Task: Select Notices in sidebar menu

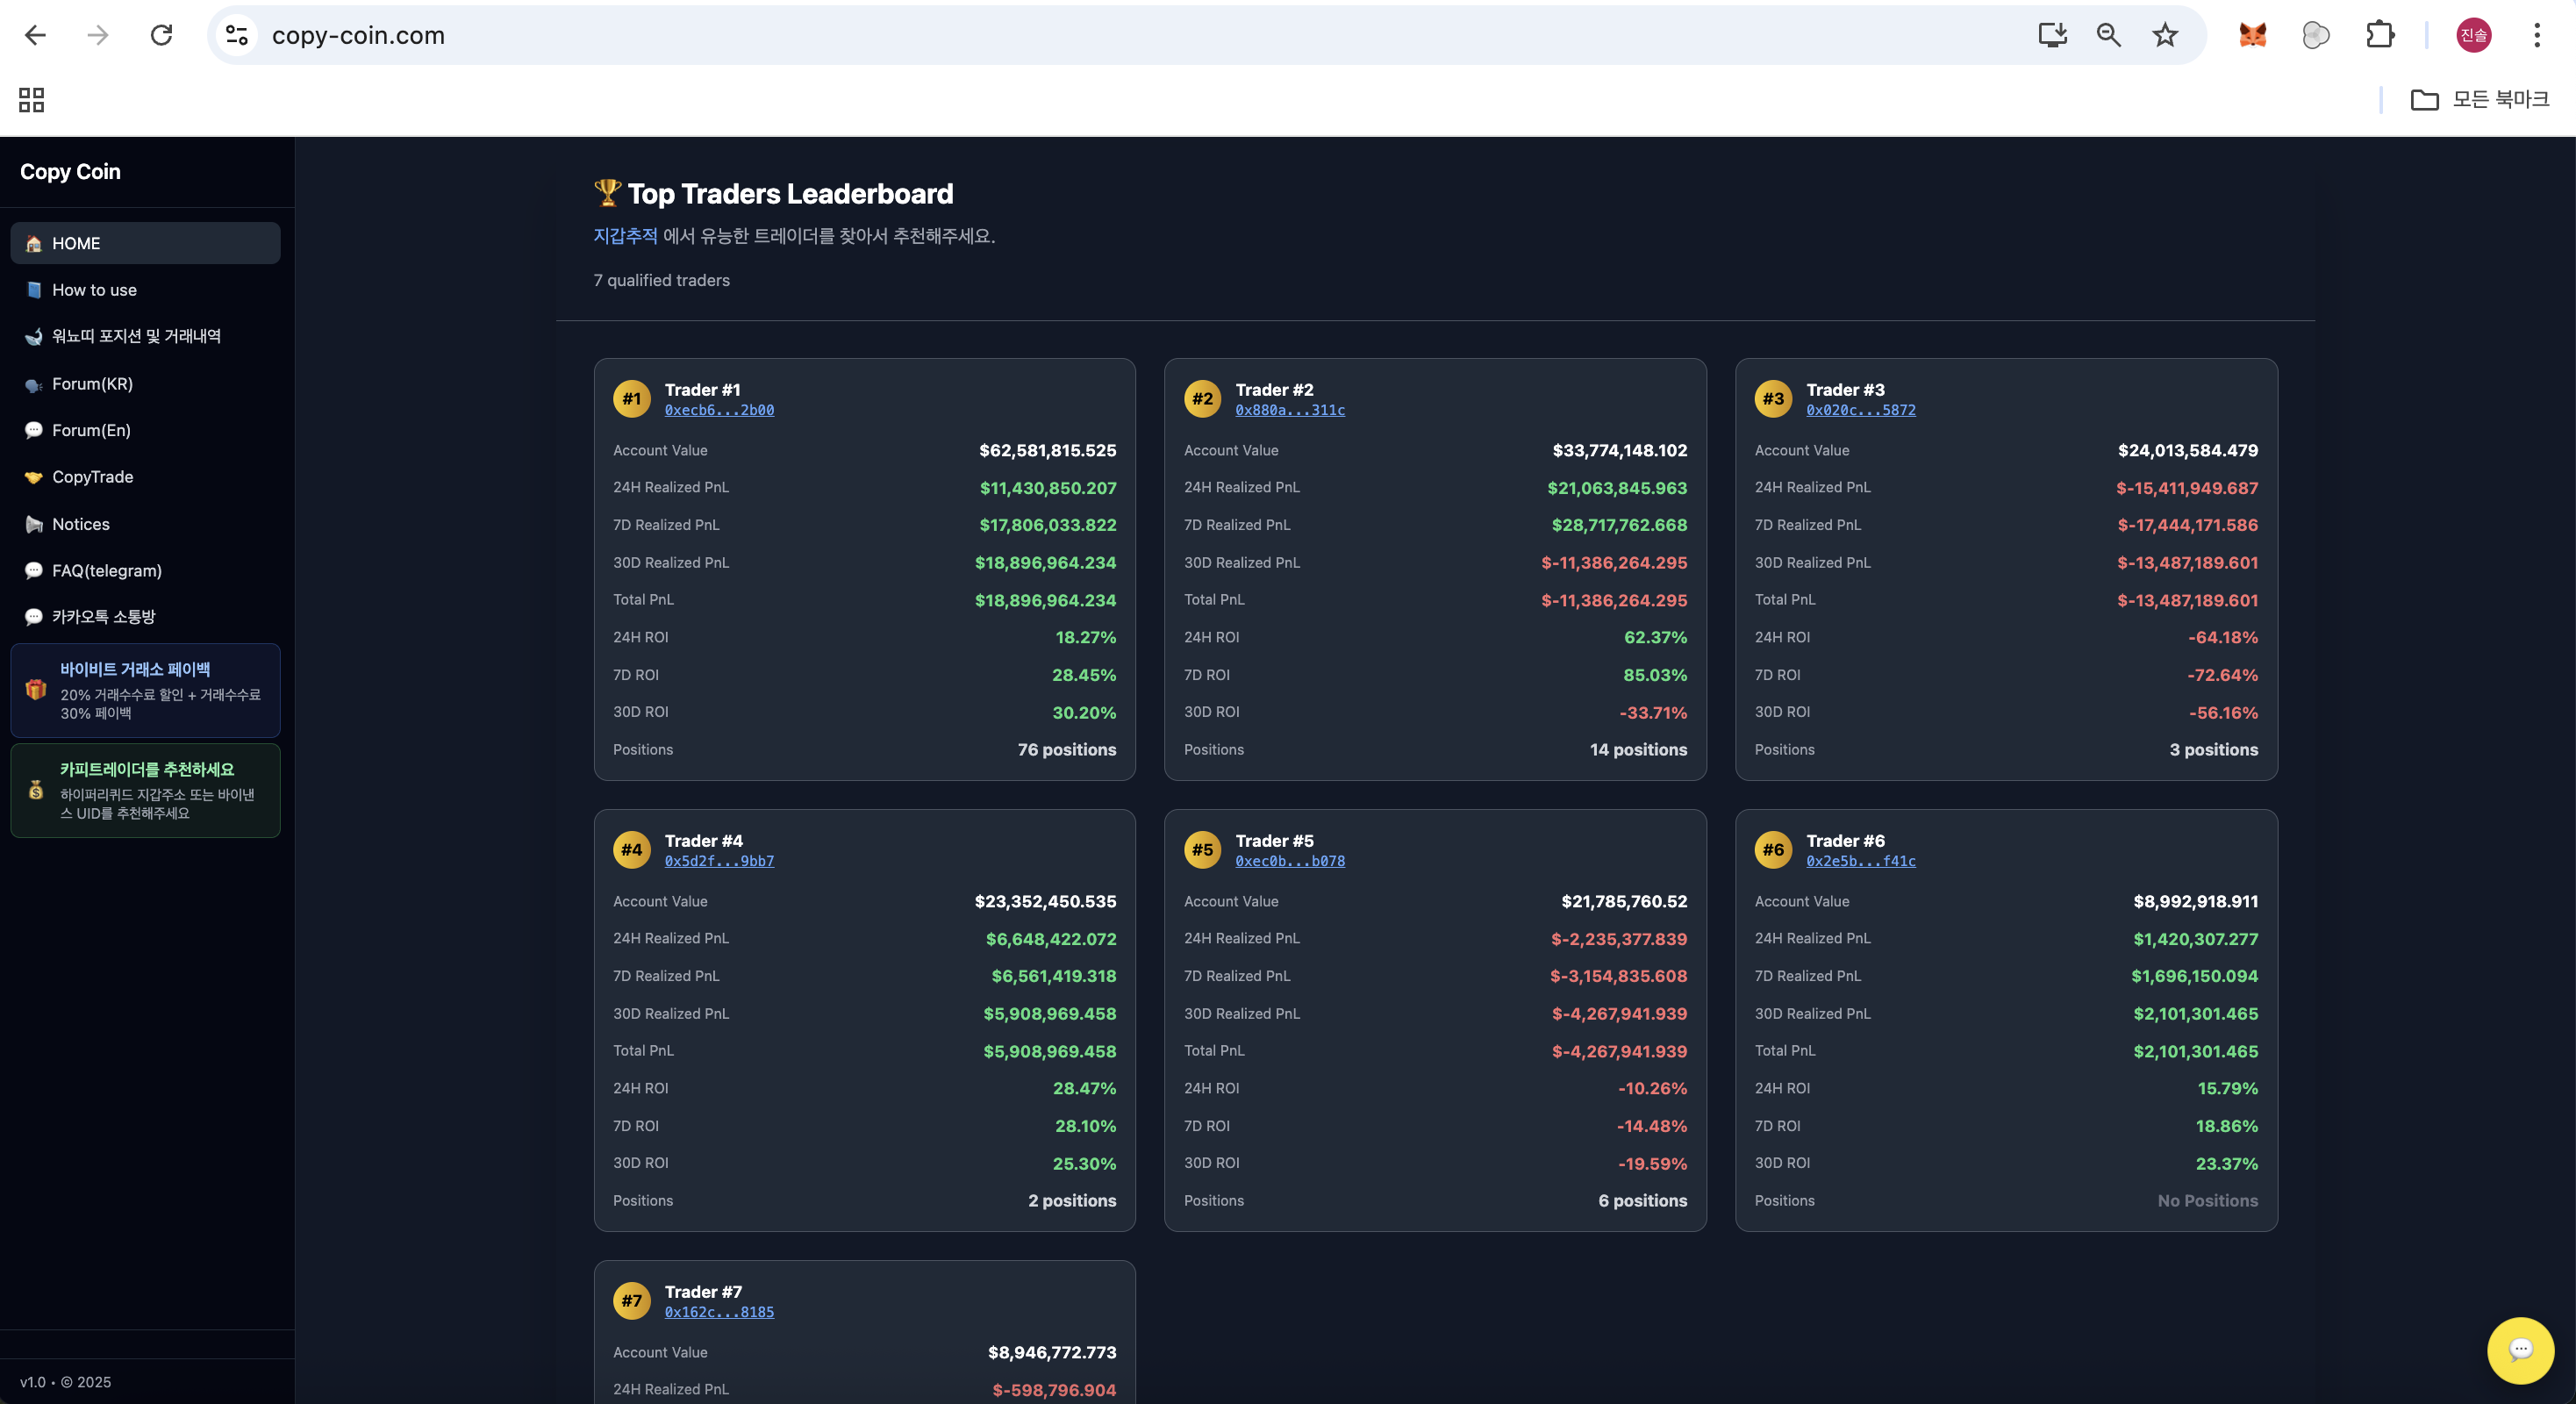Action: [x=81, y=524]
